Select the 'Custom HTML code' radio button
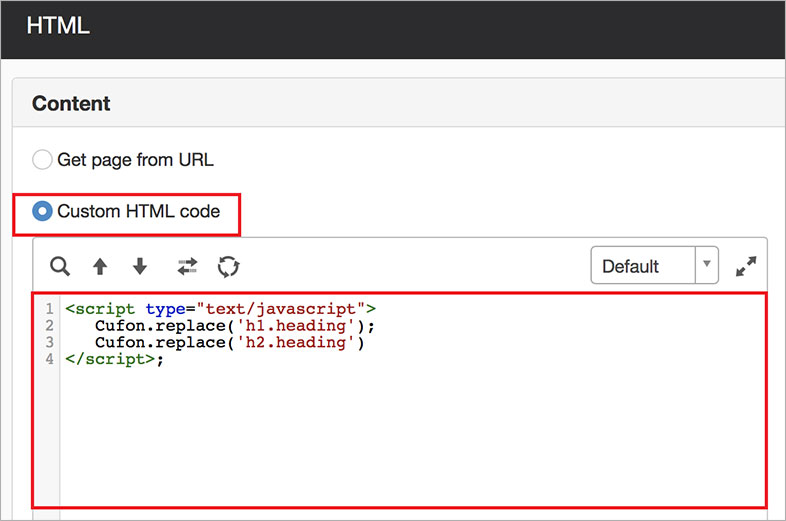Image resolution: width=786 pixels, height=521 pixels. [43, 212]
